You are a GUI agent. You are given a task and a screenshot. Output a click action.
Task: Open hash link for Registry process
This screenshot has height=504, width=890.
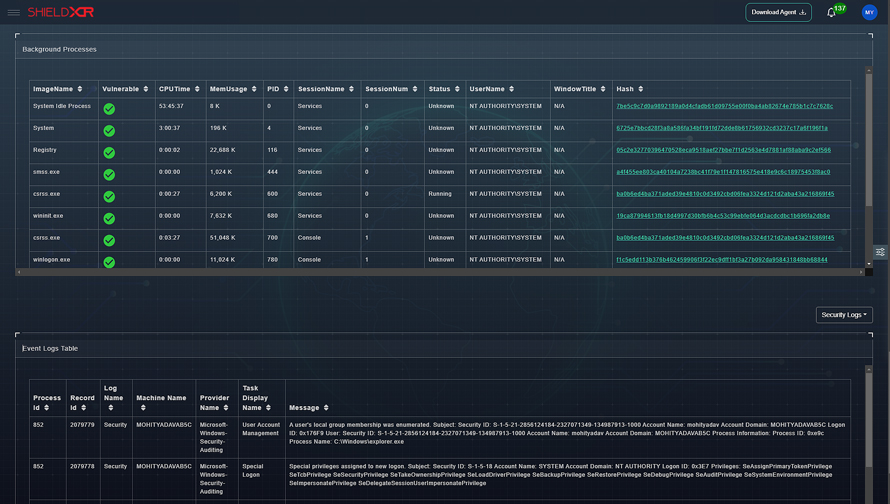point(724,150)
